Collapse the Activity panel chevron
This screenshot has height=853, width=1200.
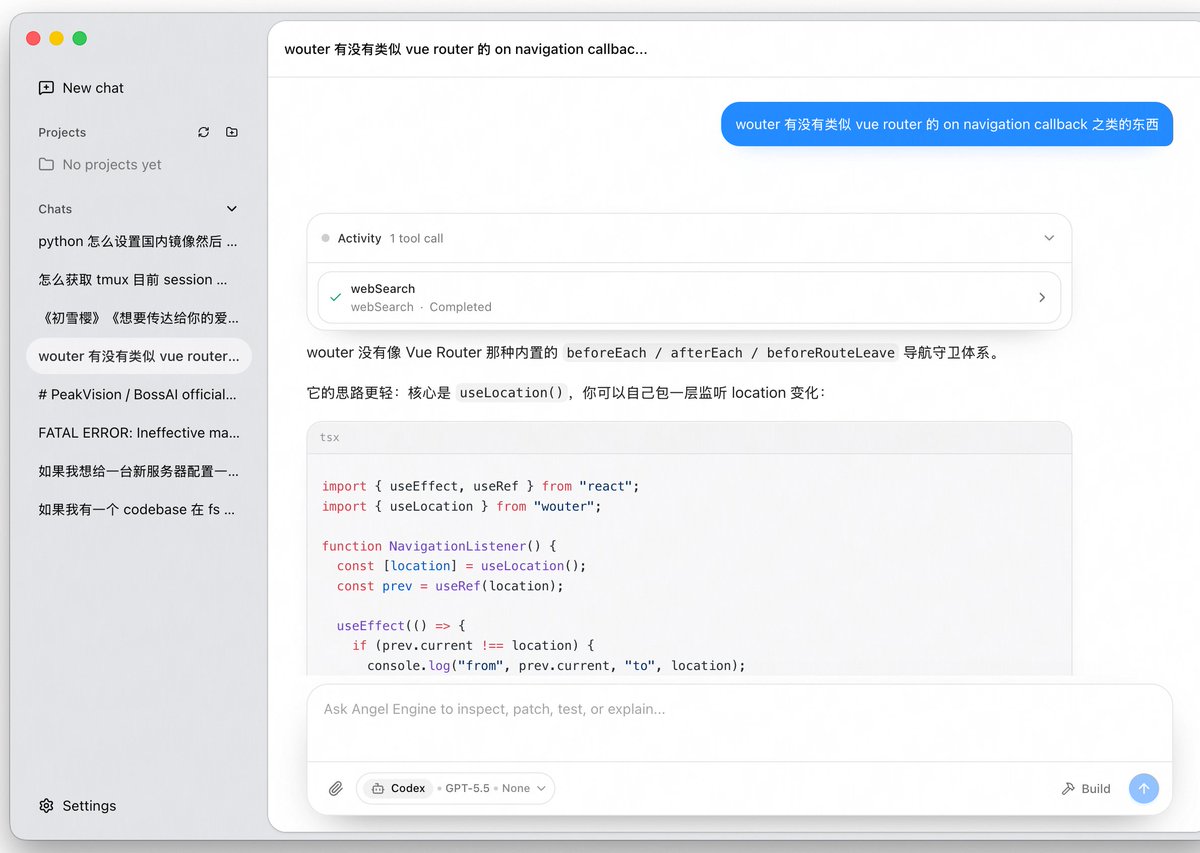coord(1049,238)
